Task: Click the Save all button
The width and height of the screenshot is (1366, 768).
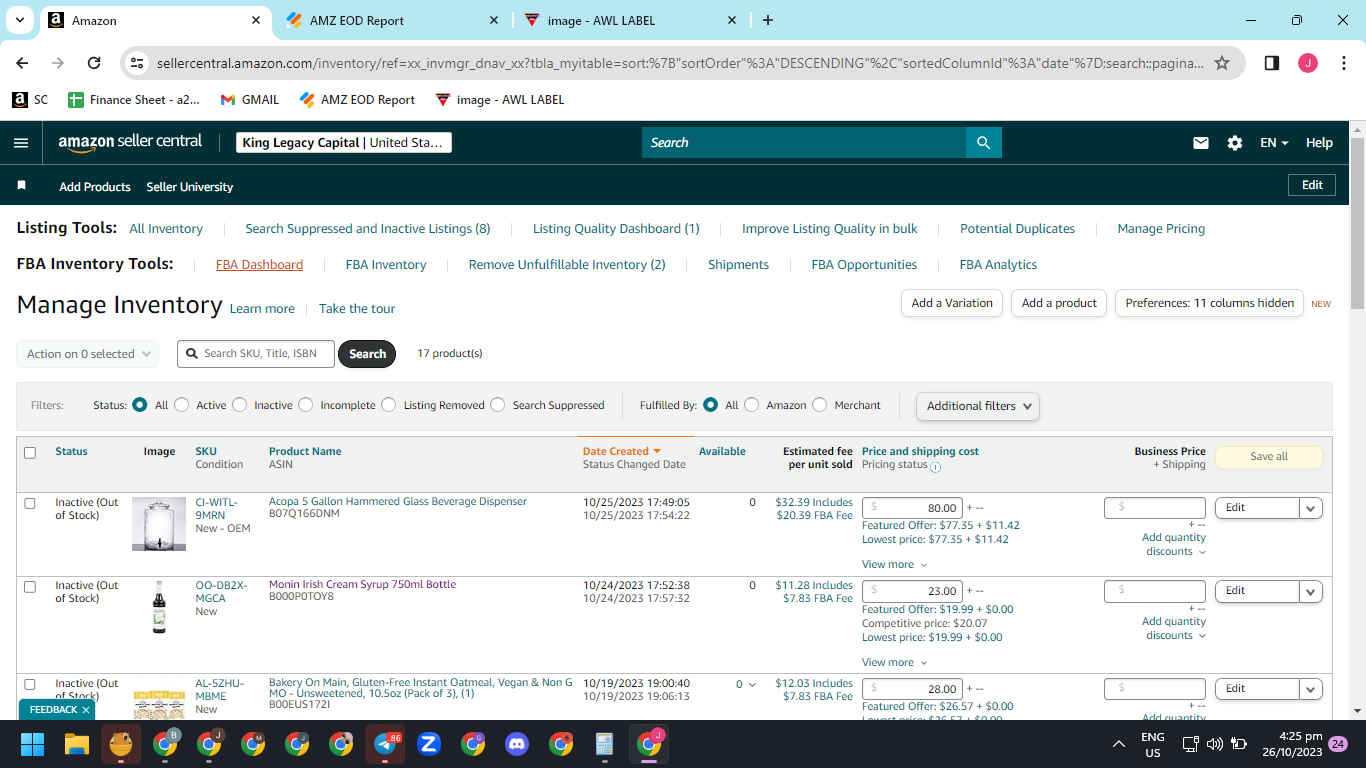Action: pyautogui.click(x=1269, y=456)
